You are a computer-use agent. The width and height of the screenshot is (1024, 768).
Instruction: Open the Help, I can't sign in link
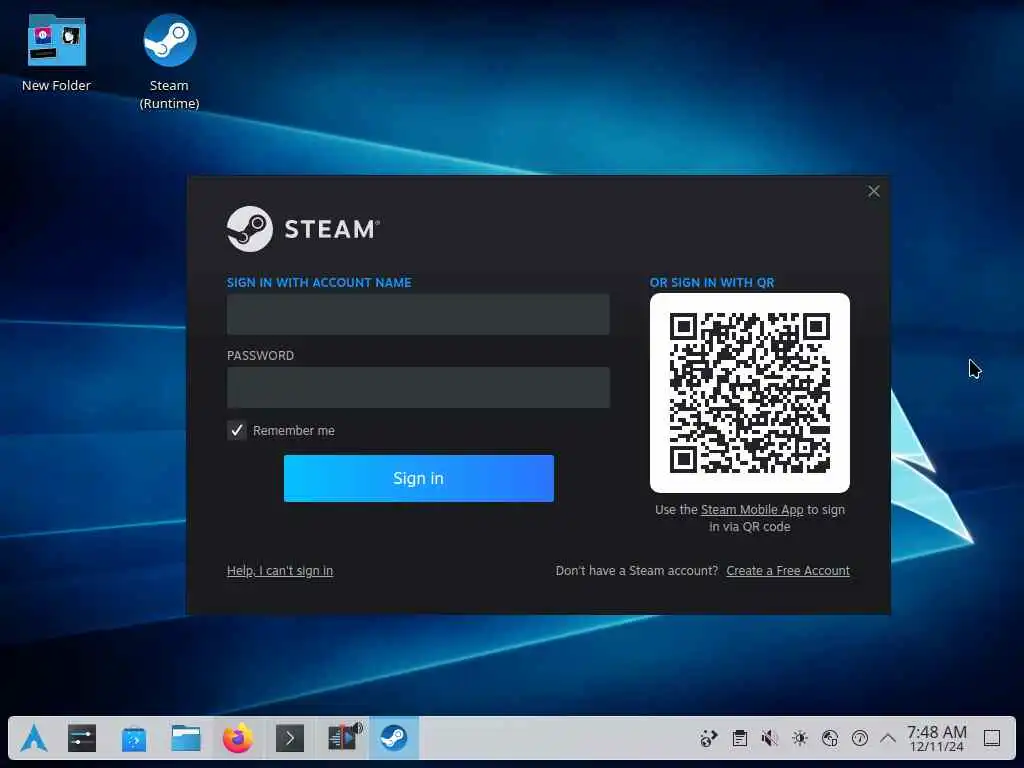280,571
